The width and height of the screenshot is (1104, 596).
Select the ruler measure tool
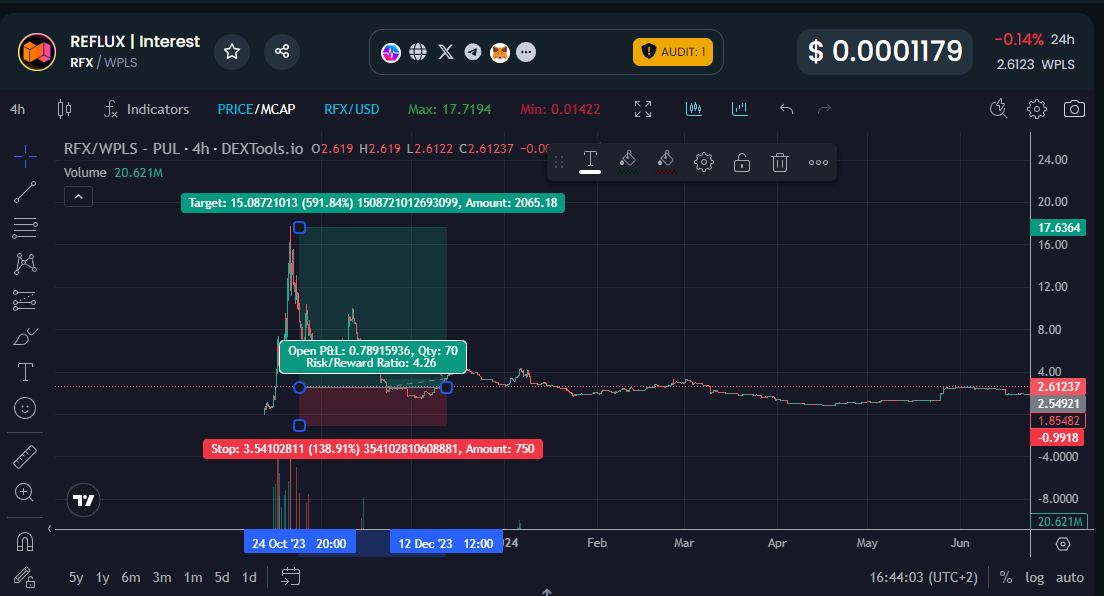coord(25,457)
